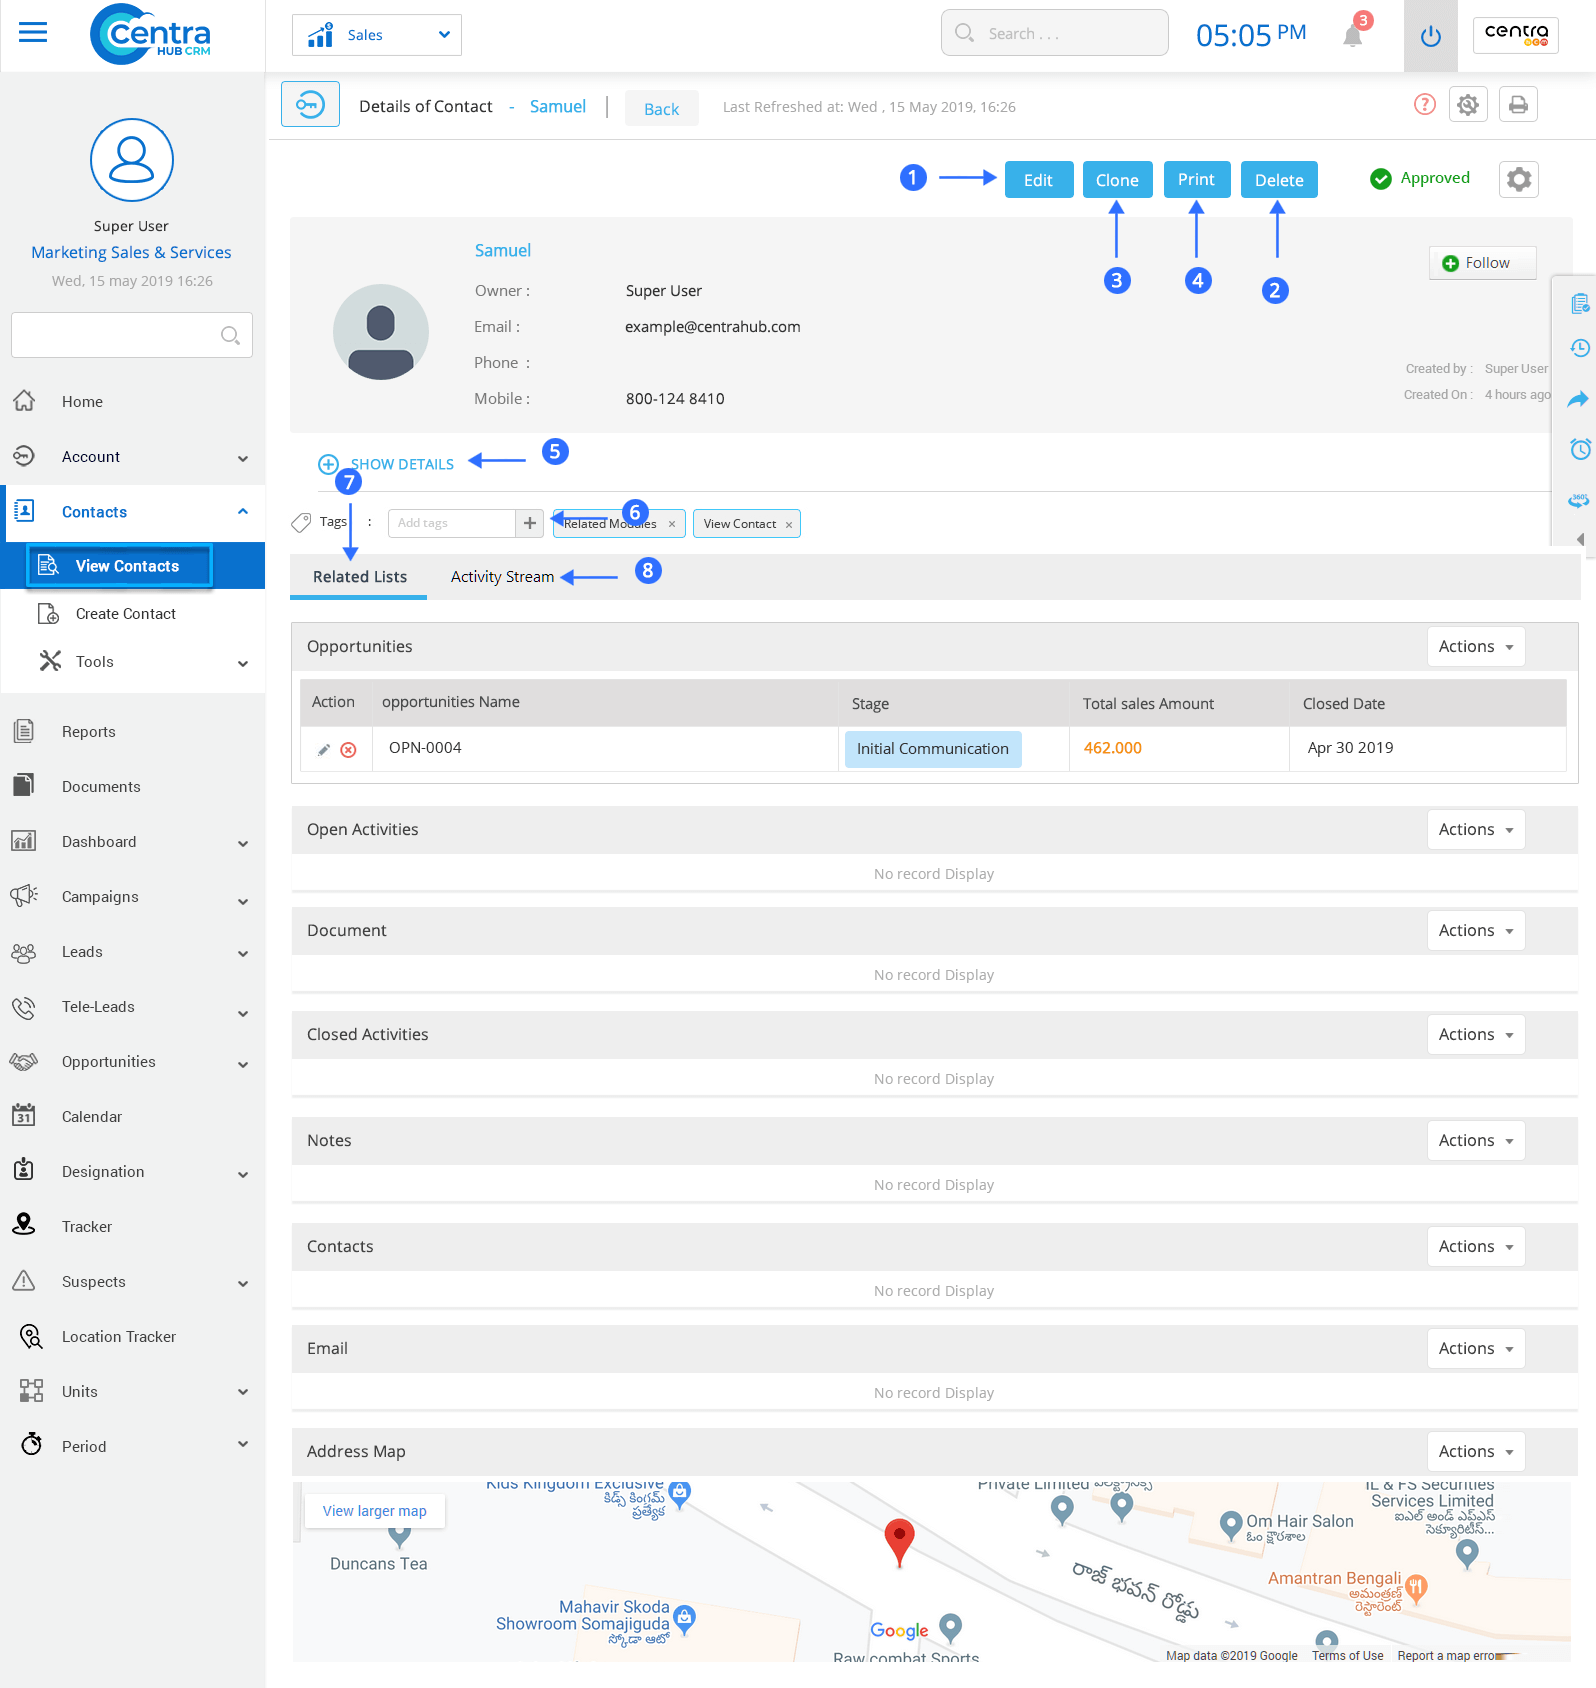Click the Delete button
Image resolution: width=1596 pixels, height=1688 pixels.
click(x=1279, y=180)
